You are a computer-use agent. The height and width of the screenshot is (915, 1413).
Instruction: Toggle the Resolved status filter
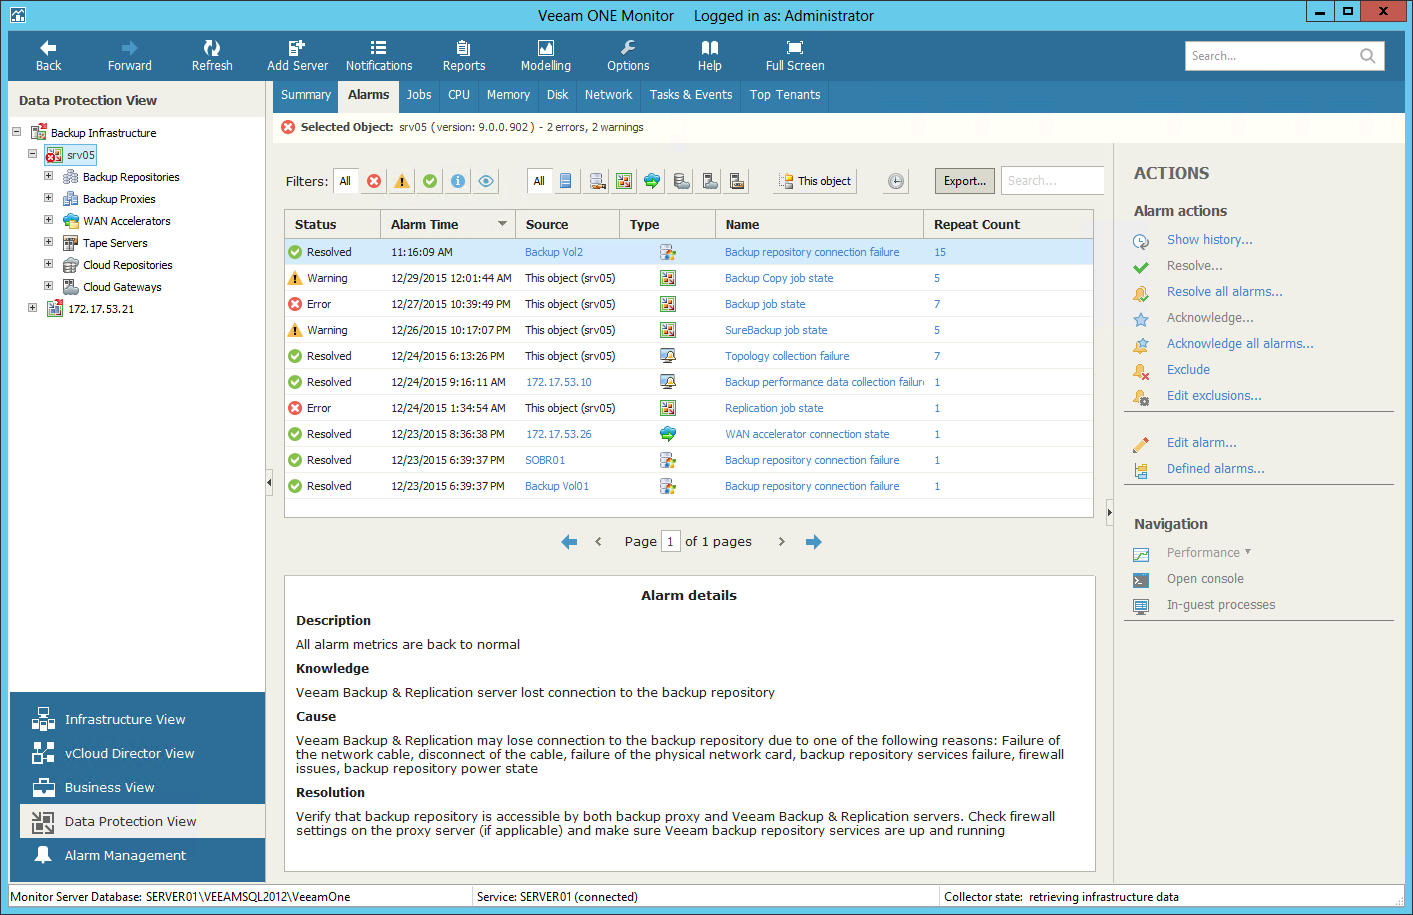[x=430, y=181]
